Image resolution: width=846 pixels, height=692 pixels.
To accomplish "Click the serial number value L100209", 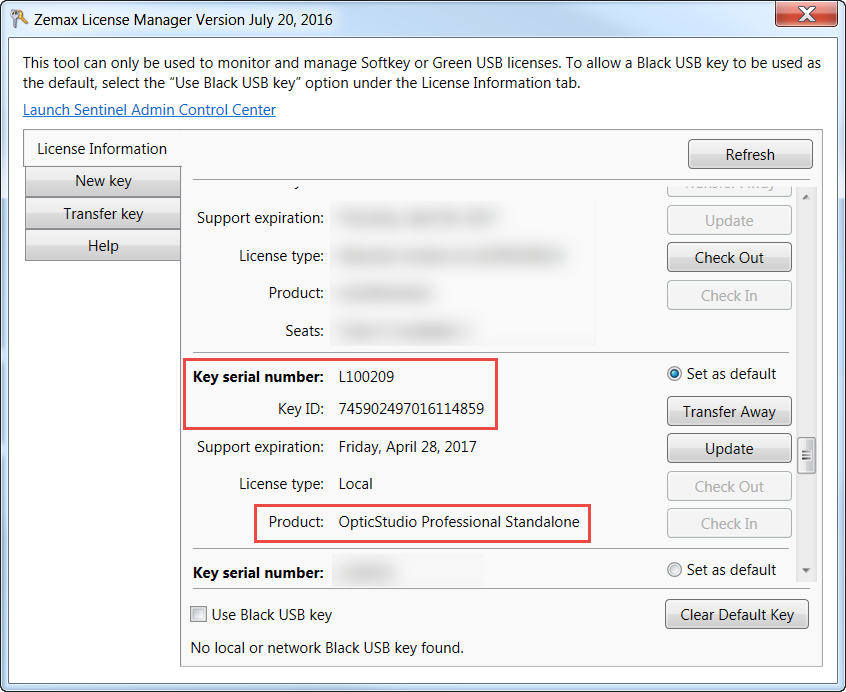I will pos(366,376).
